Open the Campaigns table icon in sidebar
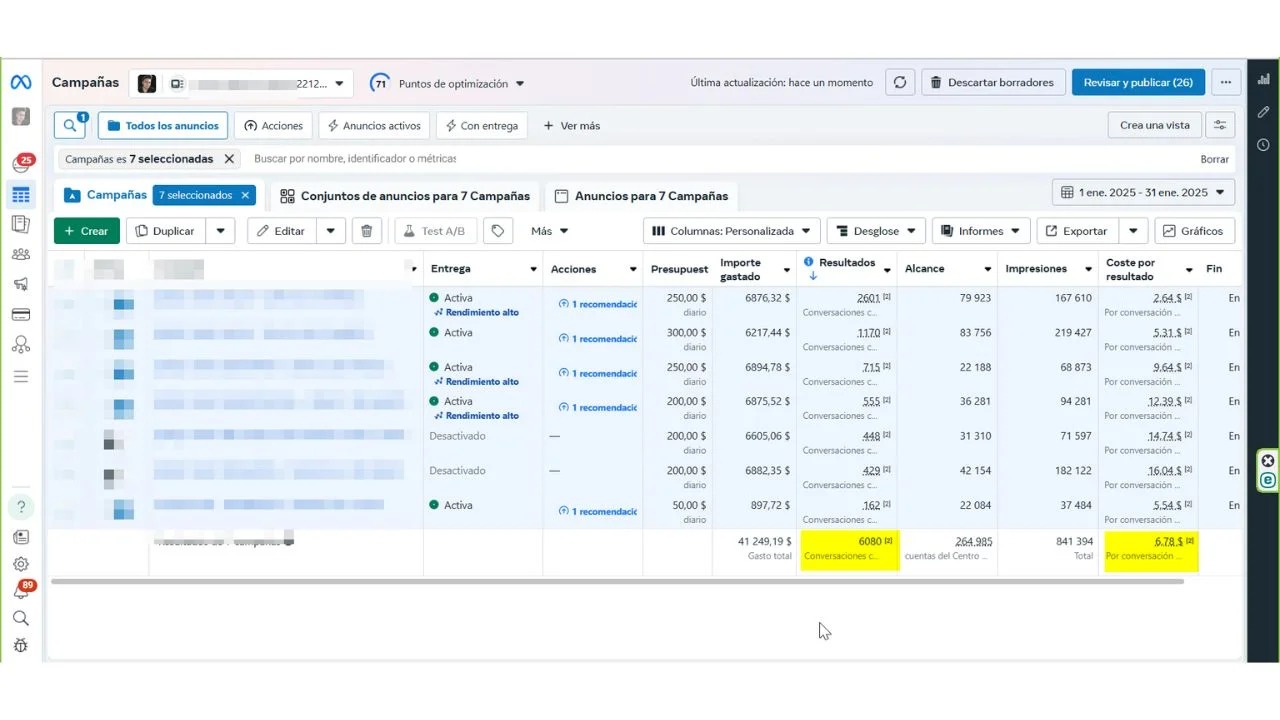 tap(21, 194)
